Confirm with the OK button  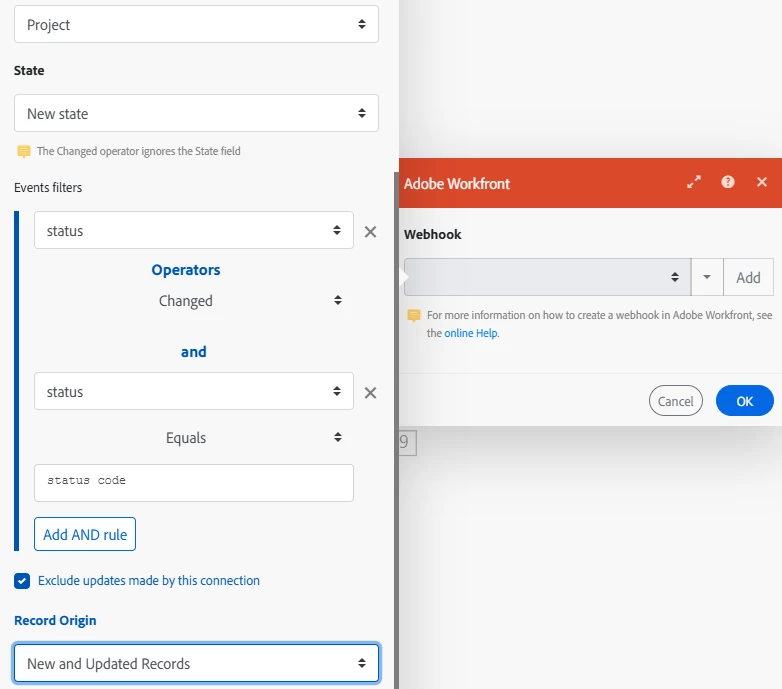745,400
